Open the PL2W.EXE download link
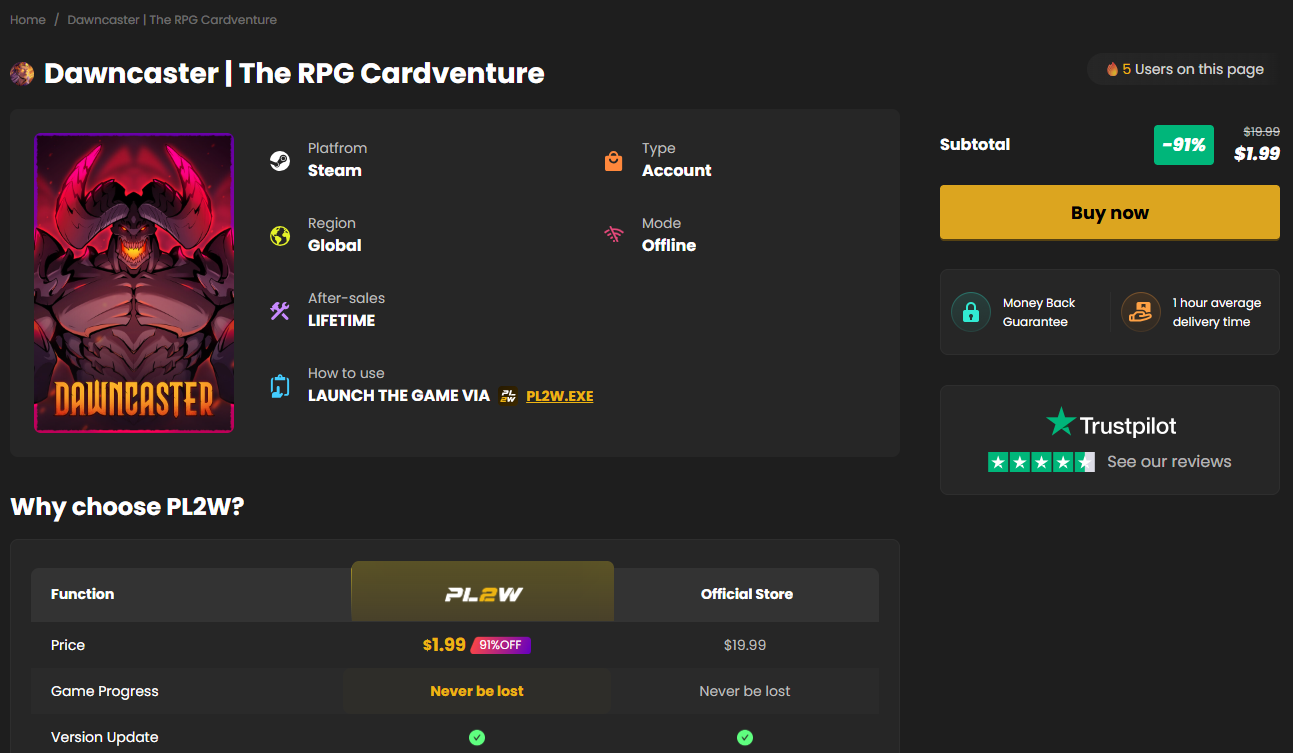The height and width of the screenshot is (753, 1293). point(560,396)
